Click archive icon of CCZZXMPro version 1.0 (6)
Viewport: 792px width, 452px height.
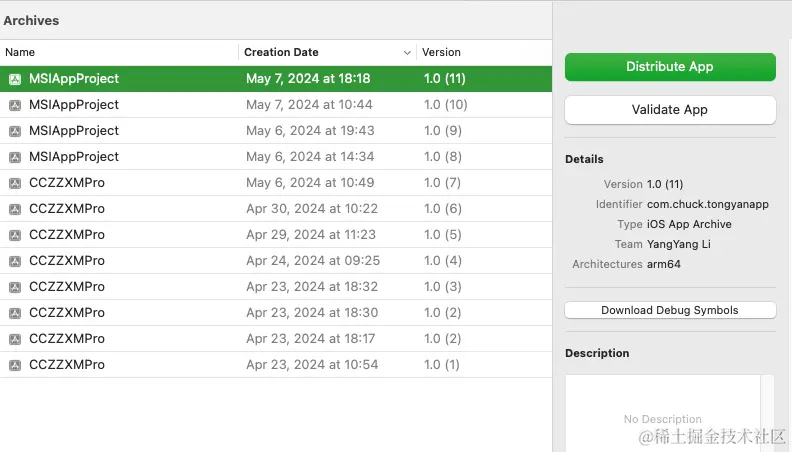point(15,209)
